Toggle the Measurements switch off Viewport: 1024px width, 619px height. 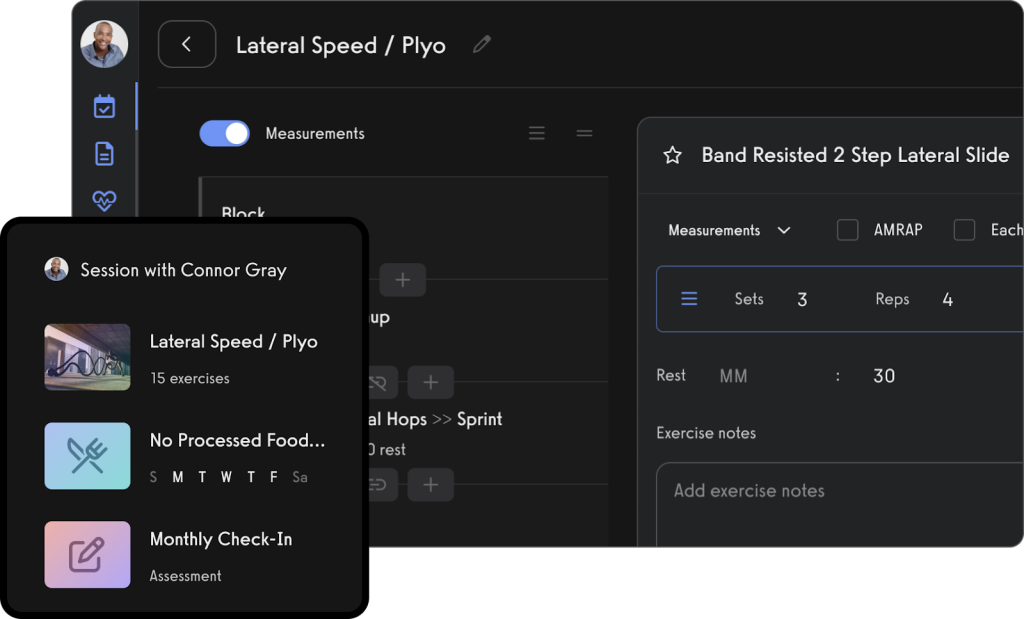tap(225, 133)
